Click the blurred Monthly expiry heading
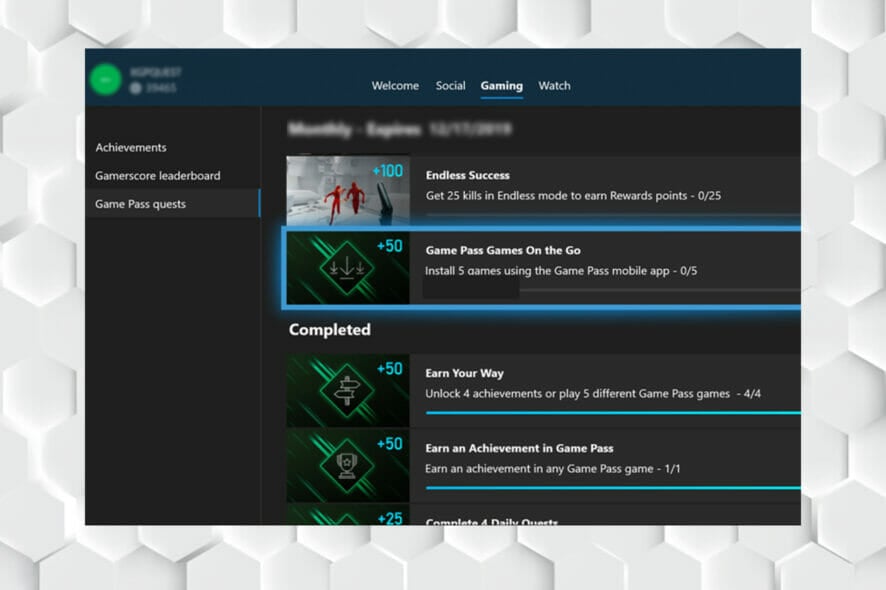Viewport: 886px width, 590px height. [400, 129]
